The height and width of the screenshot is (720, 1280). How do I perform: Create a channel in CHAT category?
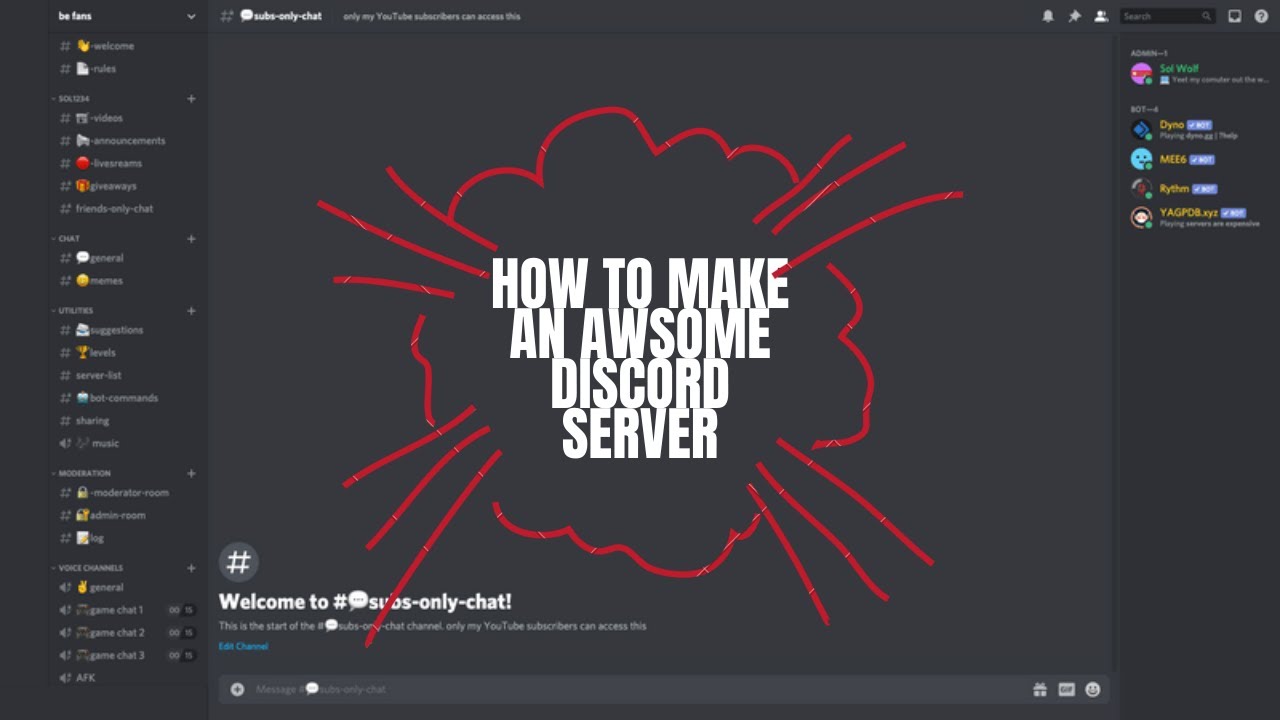click(191, 239)
